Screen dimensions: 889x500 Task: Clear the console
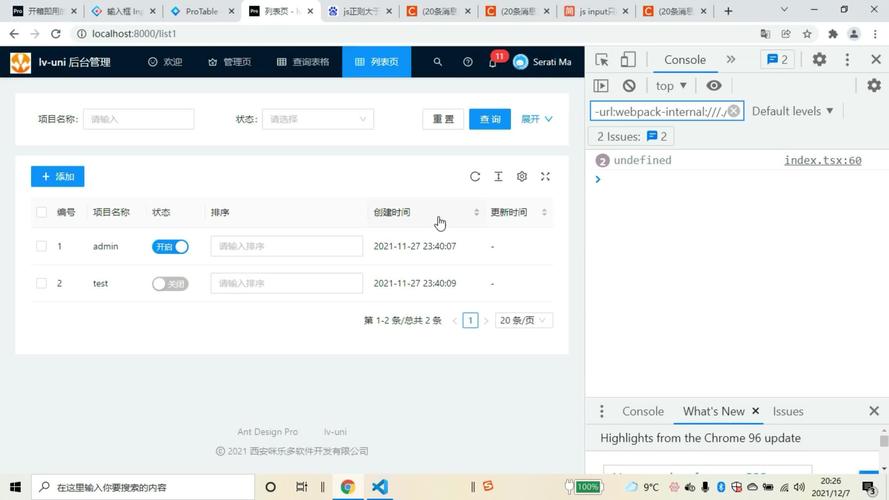click(629, 86)
